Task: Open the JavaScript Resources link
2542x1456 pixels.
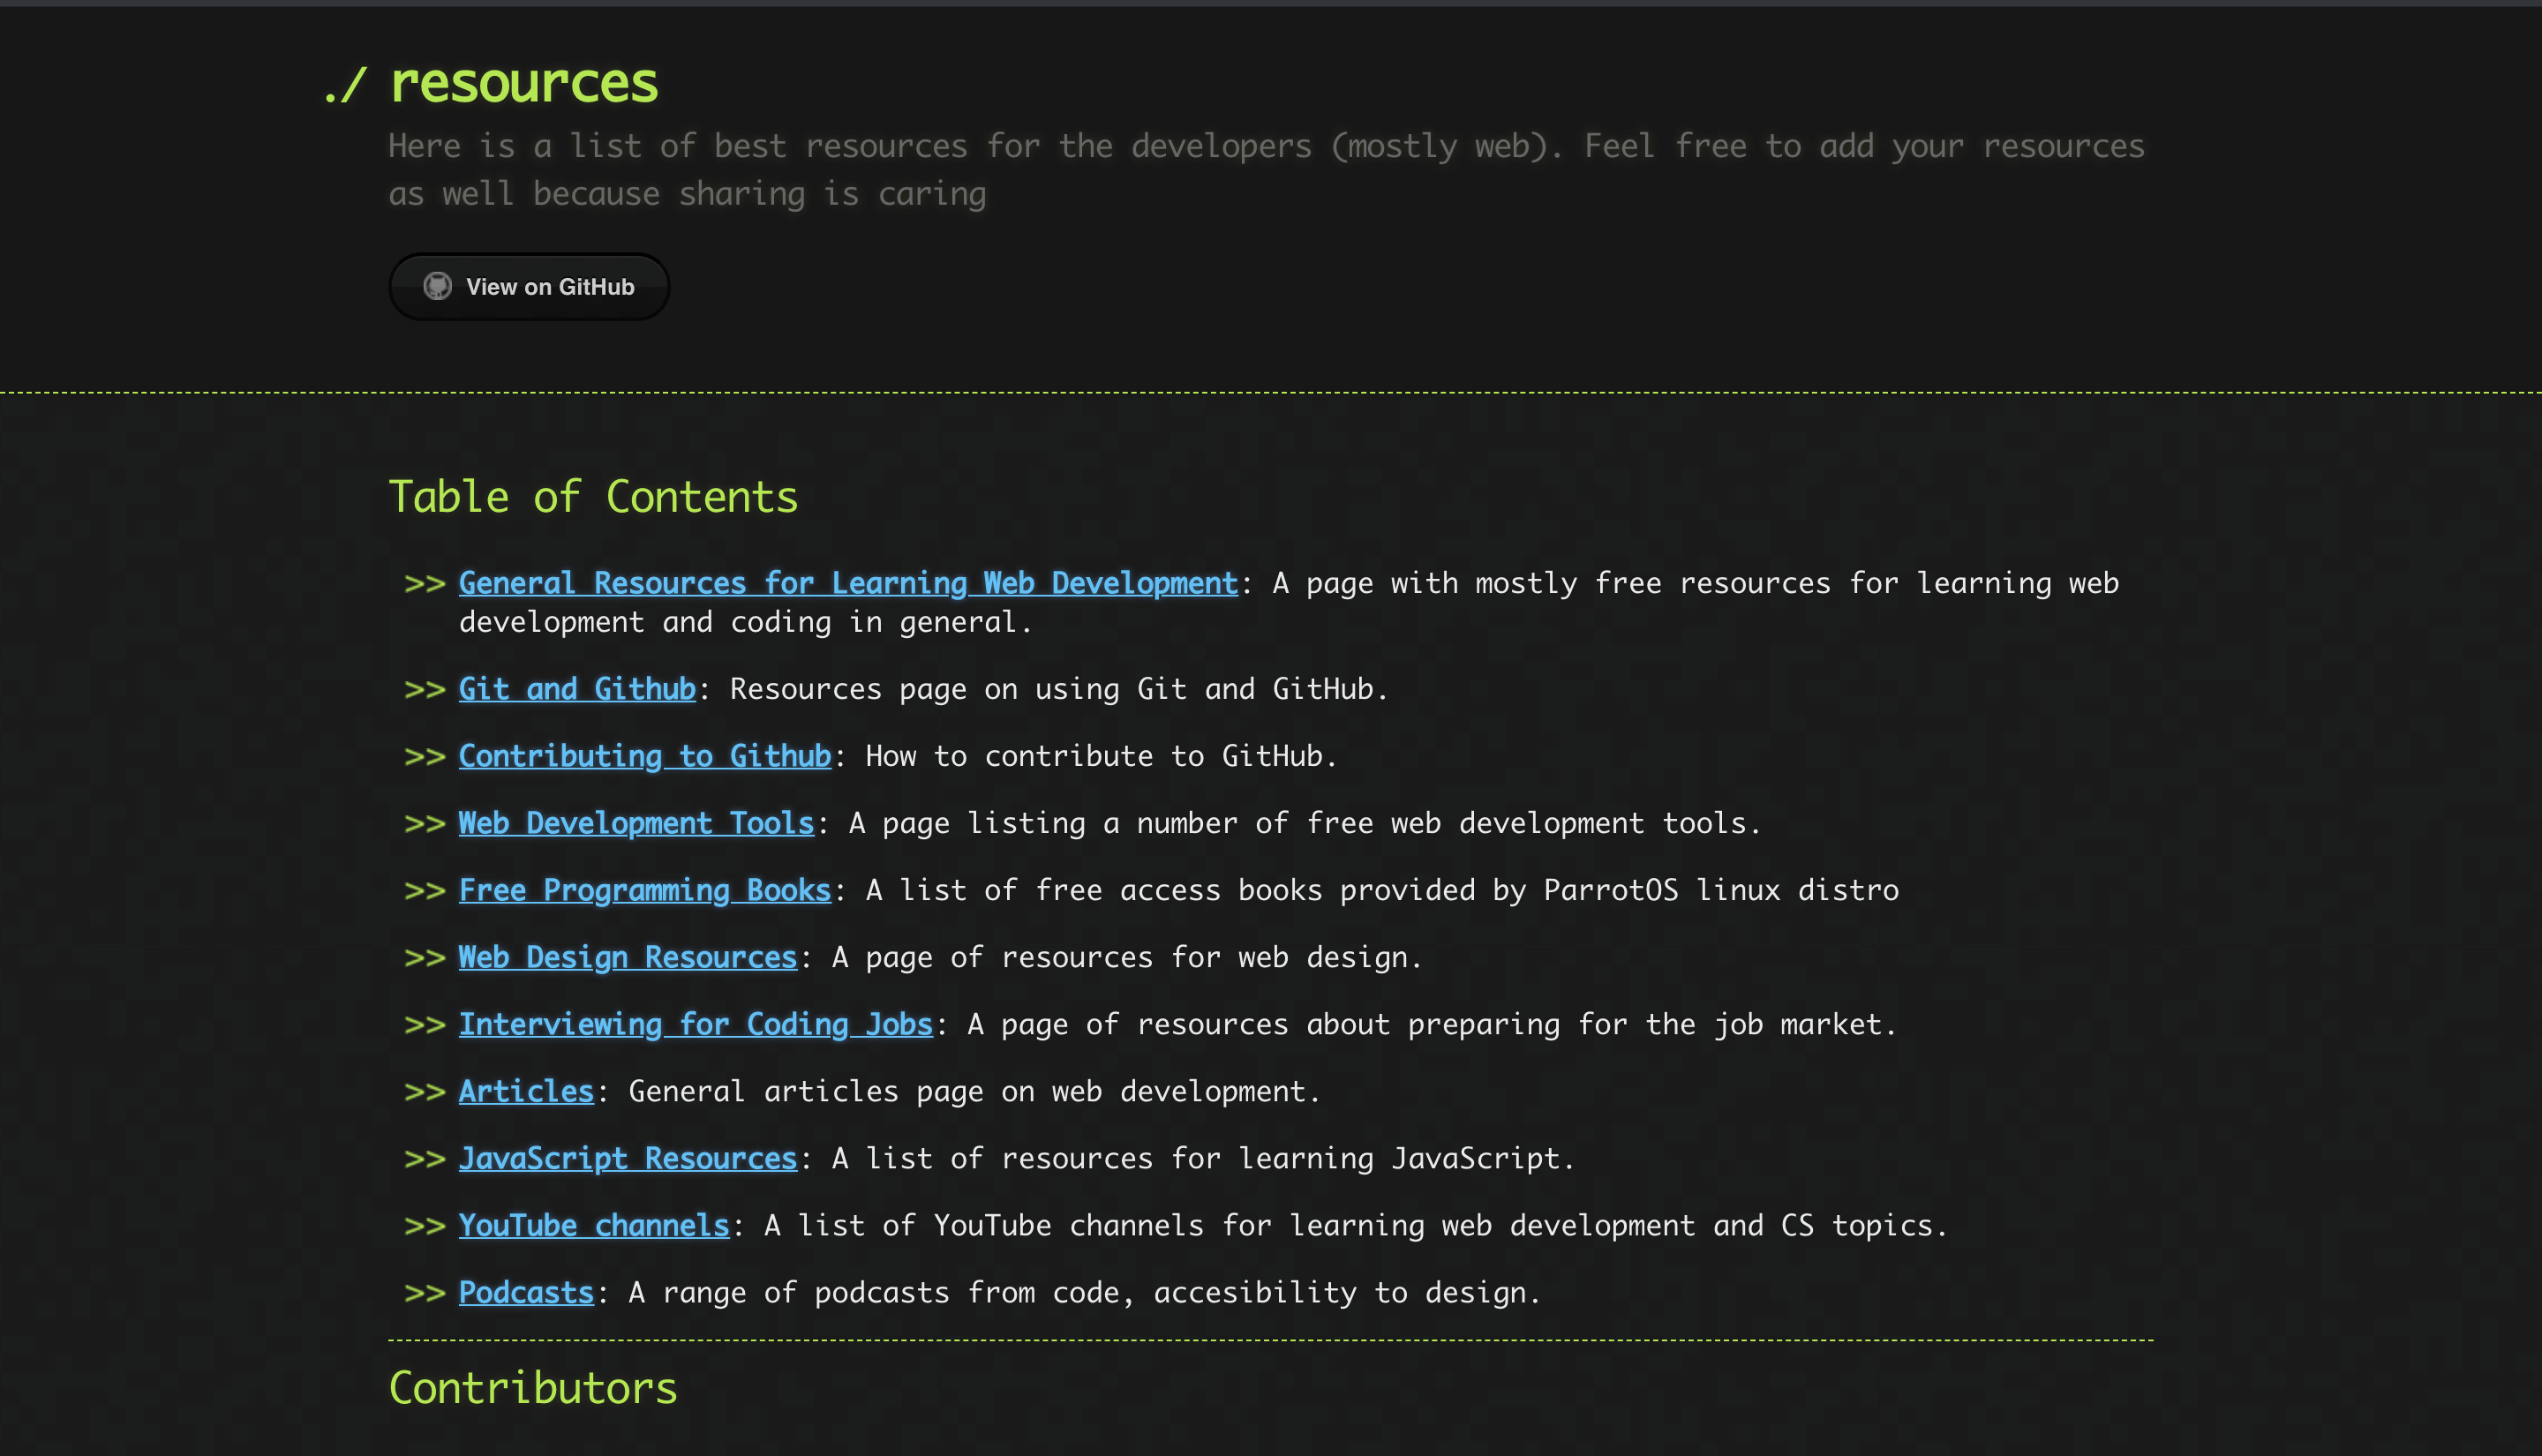Action: pyautogui.click(x=628, y=1158)
